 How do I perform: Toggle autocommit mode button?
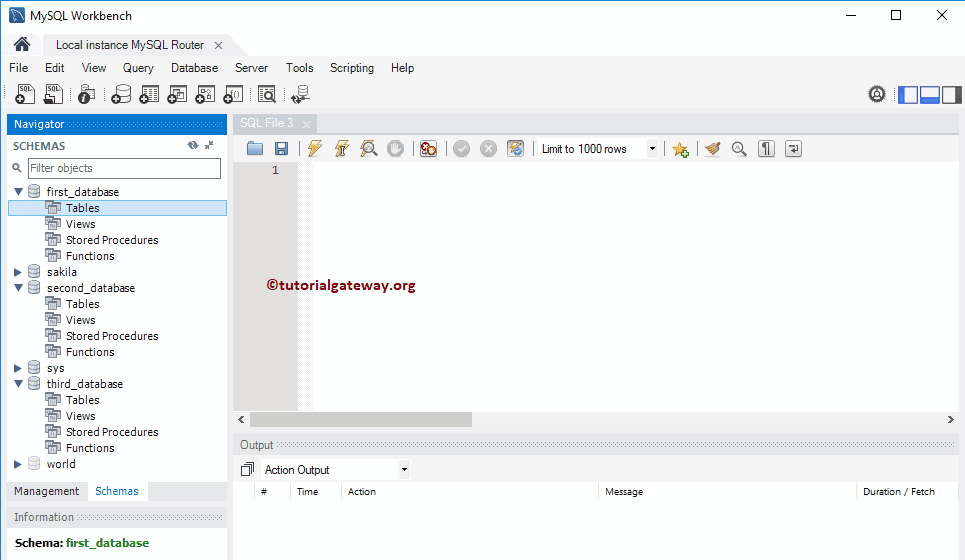tap(516, 148)
